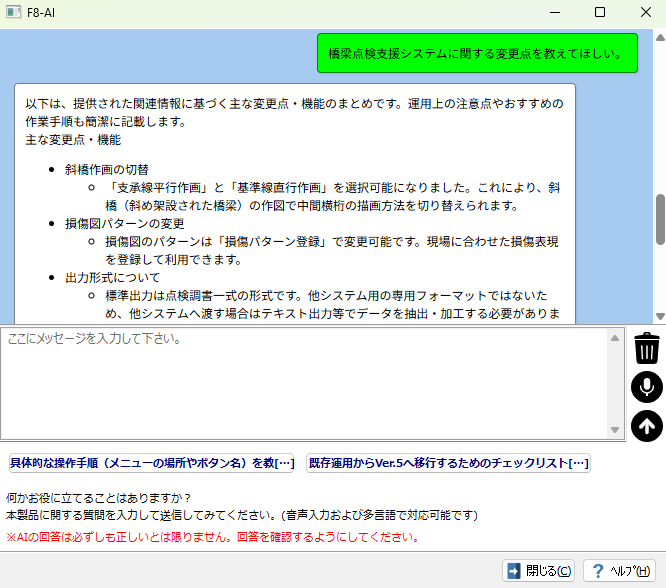Click input box scrollbar up arrow
This screenshot has width=666, height=588.
[615, 338]
